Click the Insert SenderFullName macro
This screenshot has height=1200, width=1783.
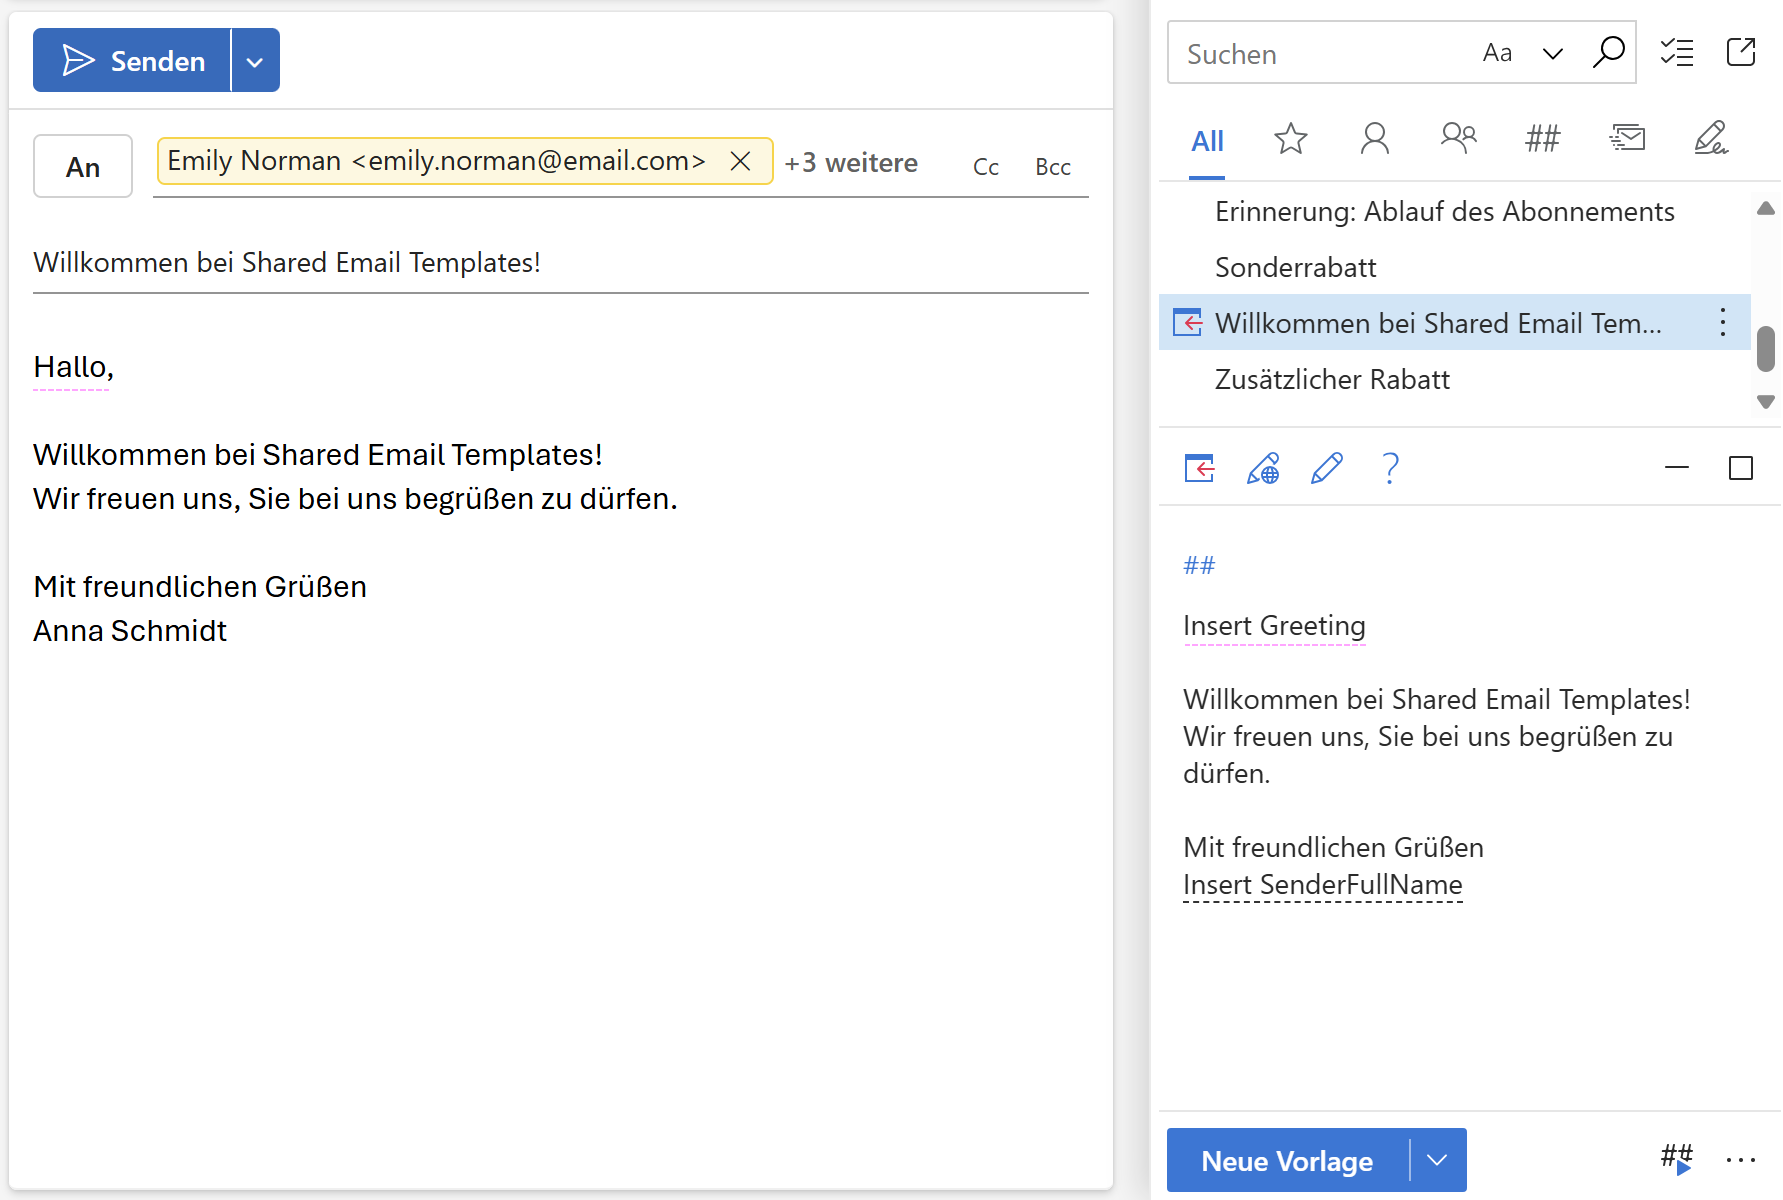[x=1322, y=885]
